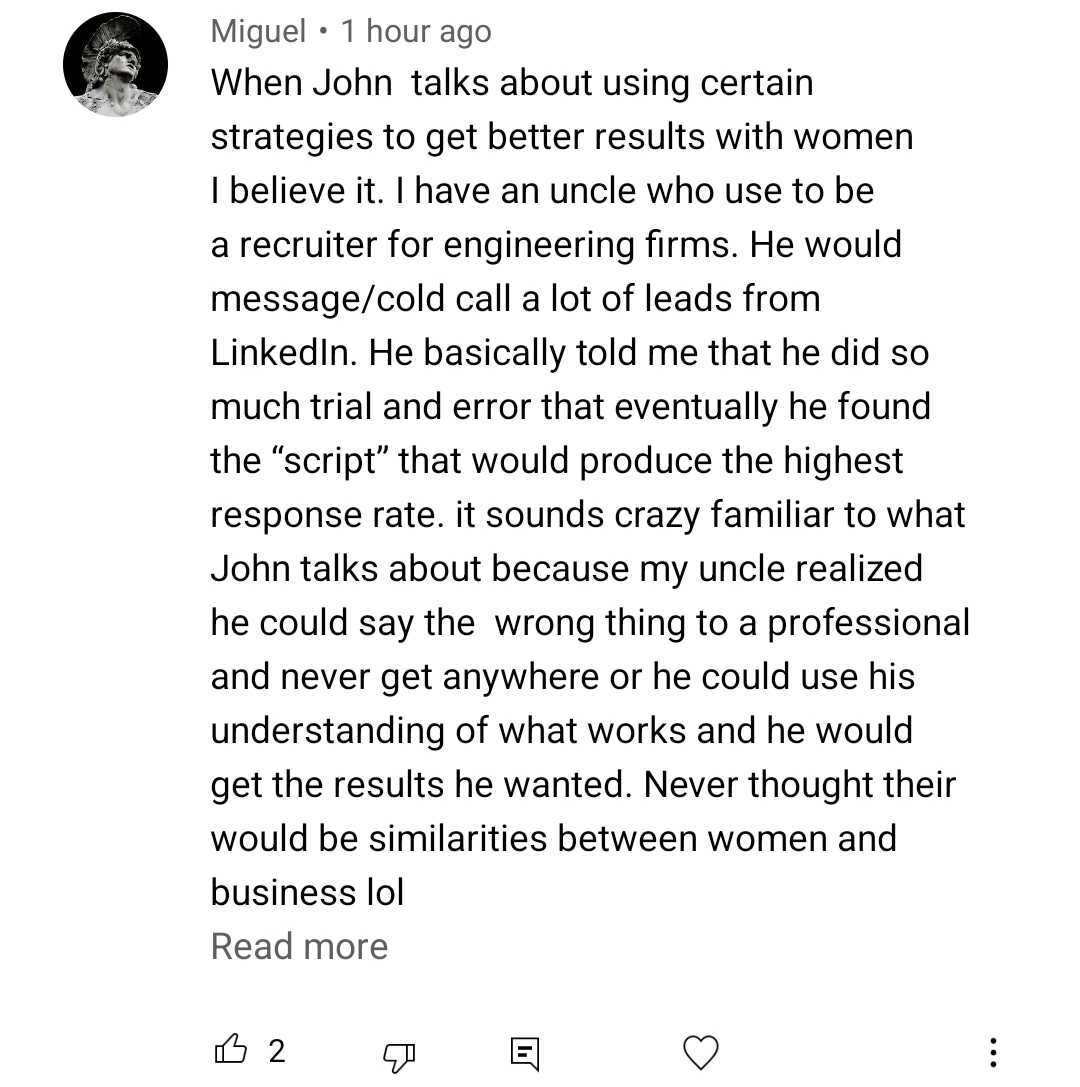
Task: Dislike the comment with thumbs down
Action: (400, 1053)
